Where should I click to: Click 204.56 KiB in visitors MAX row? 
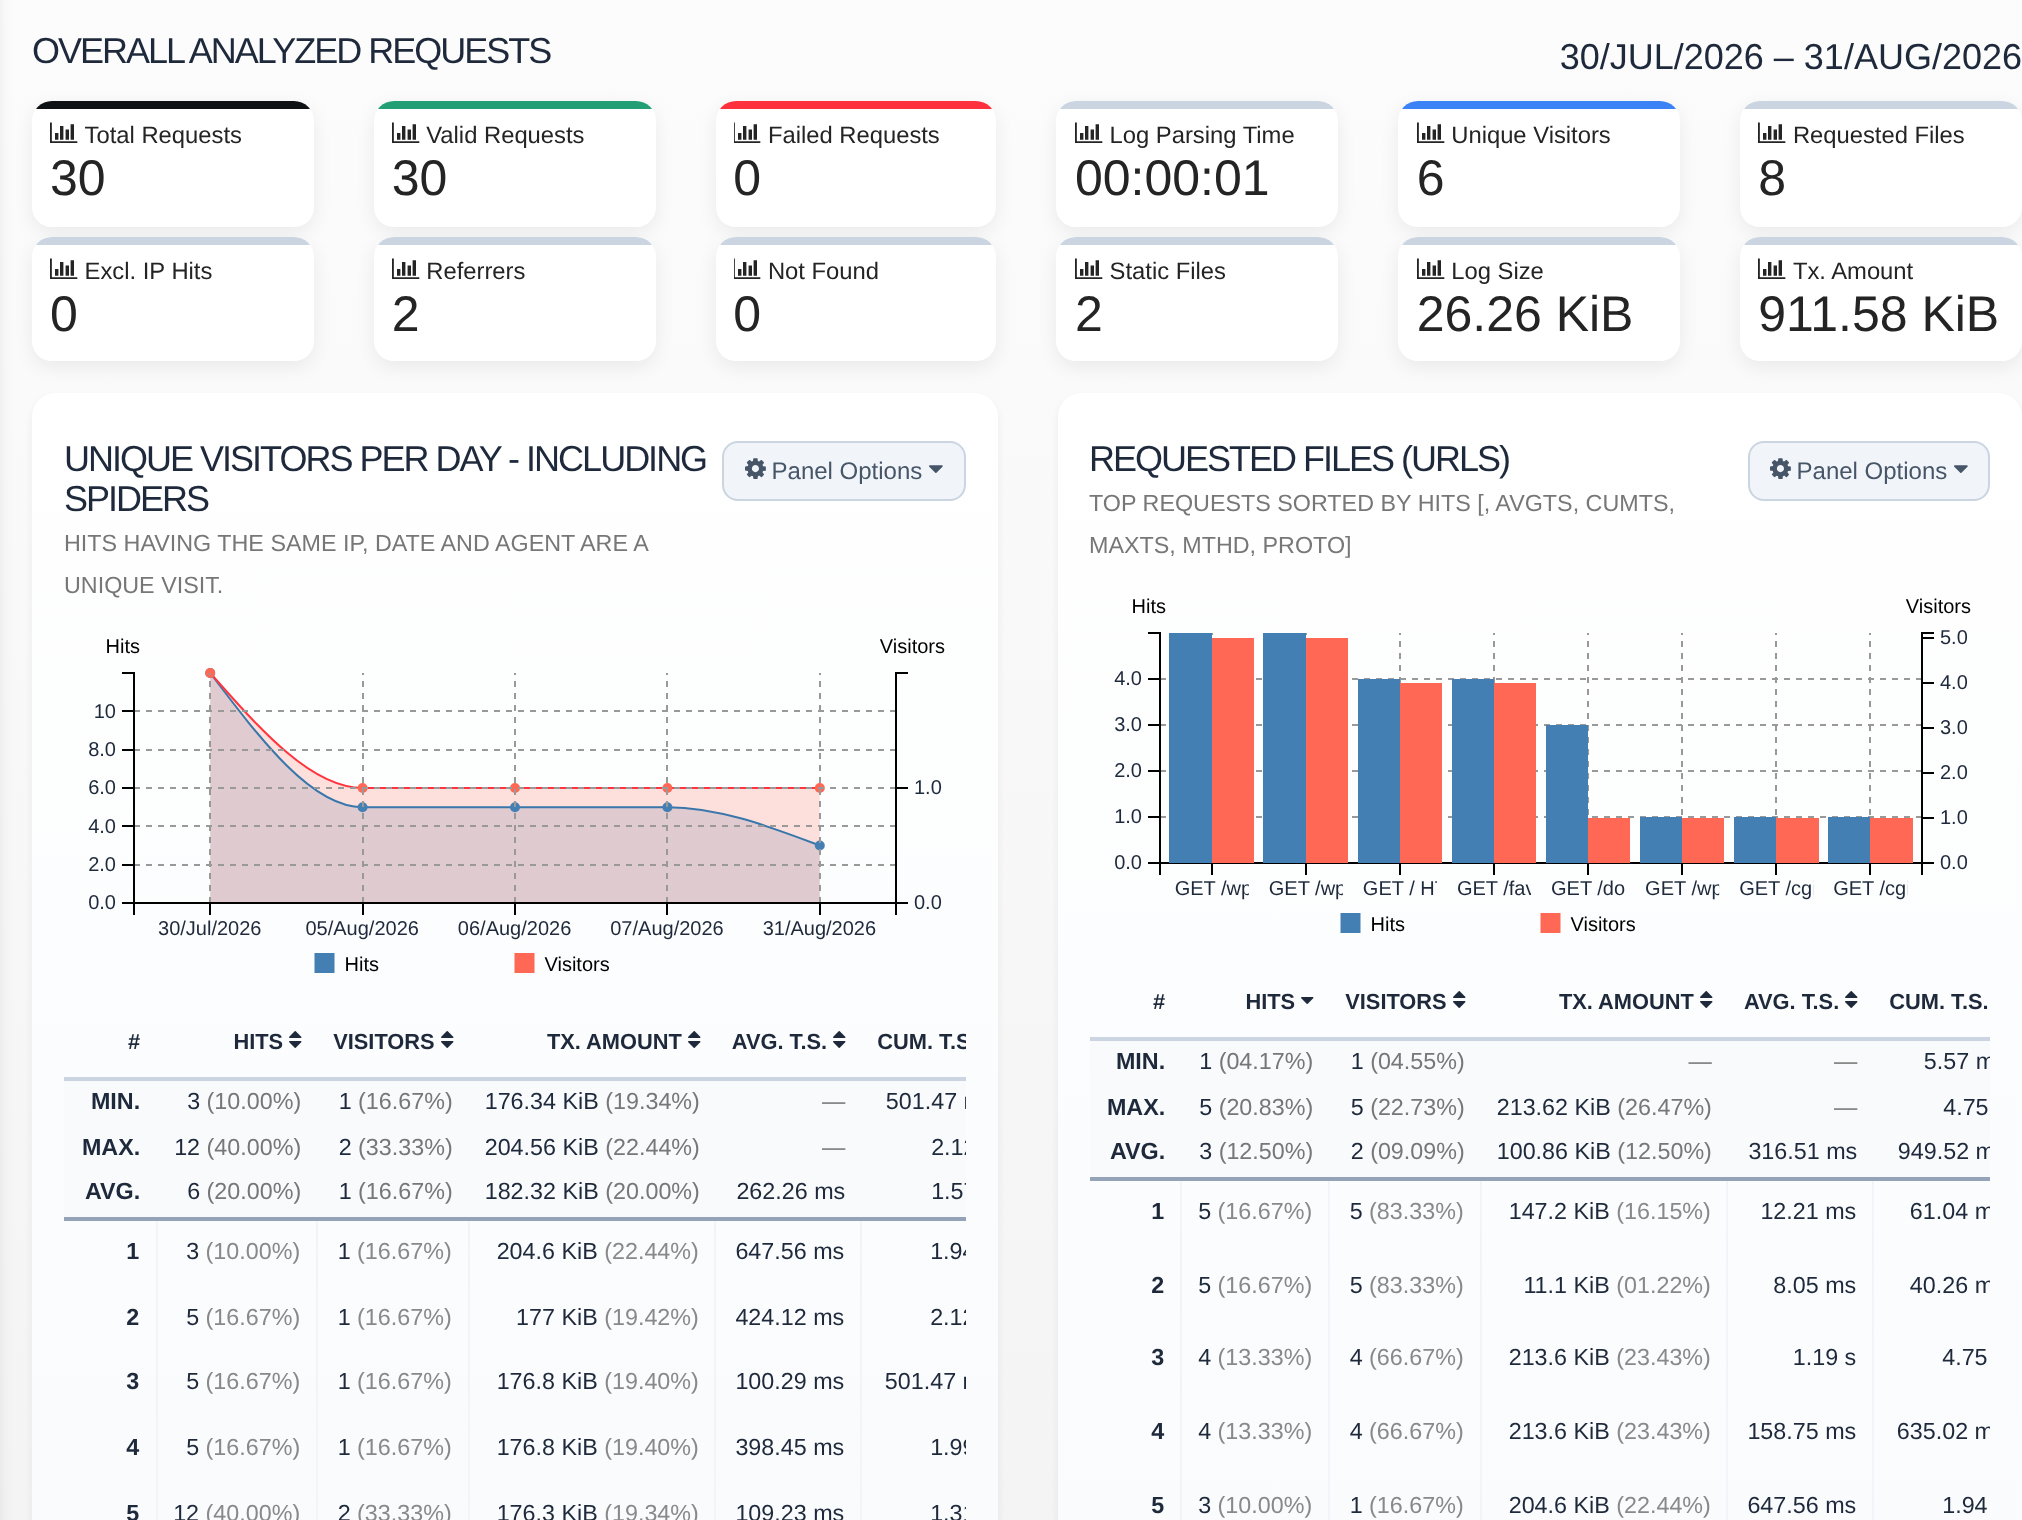click(x=541, y=1147)
